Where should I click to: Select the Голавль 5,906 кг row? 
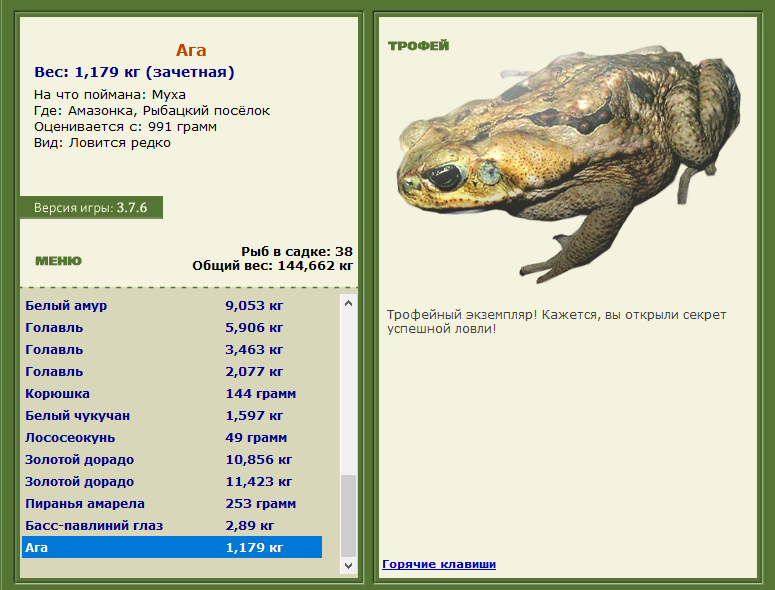click(x=172, y=328)
